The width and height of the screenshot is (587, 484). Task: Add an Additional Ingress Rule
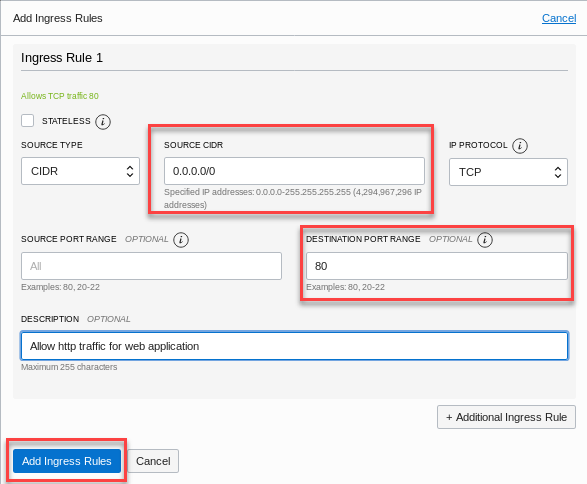[x=506, y=417]
